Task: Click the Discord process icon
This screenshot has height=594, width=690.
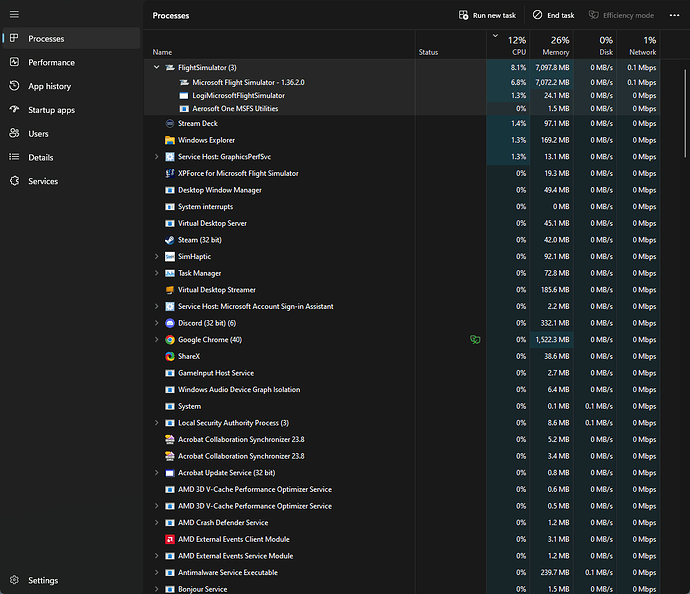Action: (169, 323)
